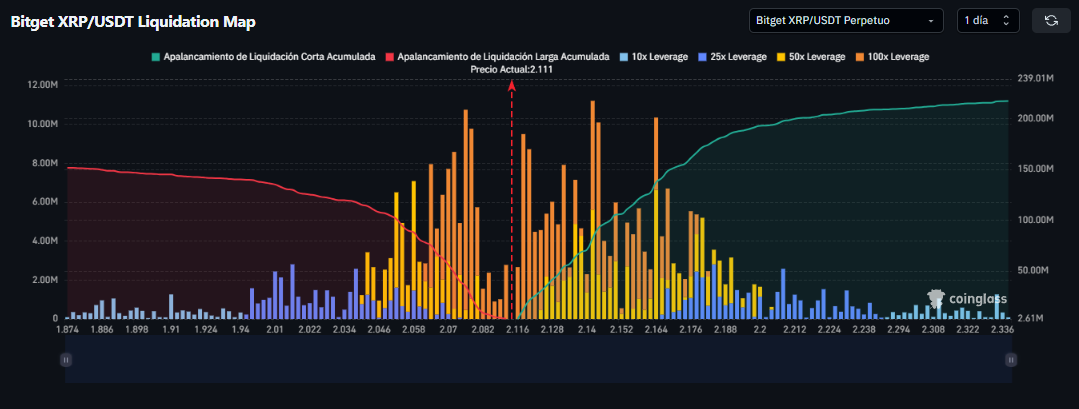Click the 2.188 price axis label

tap(725, 330)
